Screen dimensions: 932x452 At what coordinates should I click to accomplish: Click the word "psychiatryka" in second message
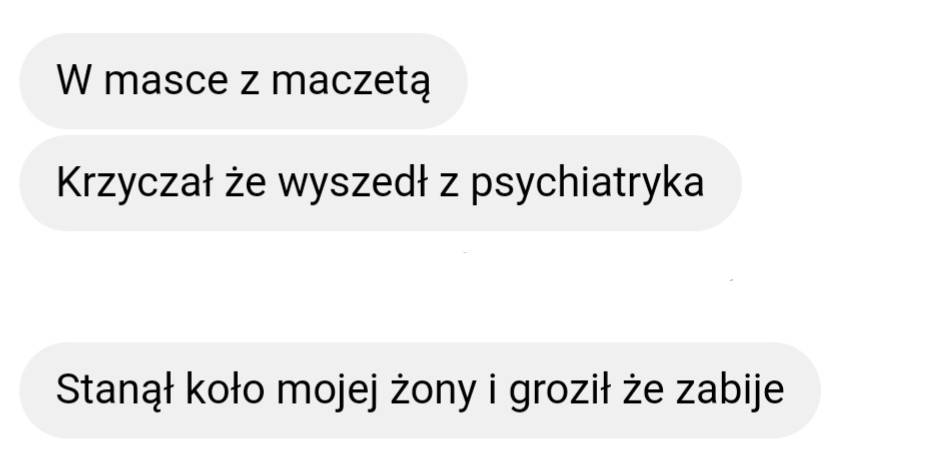click(588, 184)
